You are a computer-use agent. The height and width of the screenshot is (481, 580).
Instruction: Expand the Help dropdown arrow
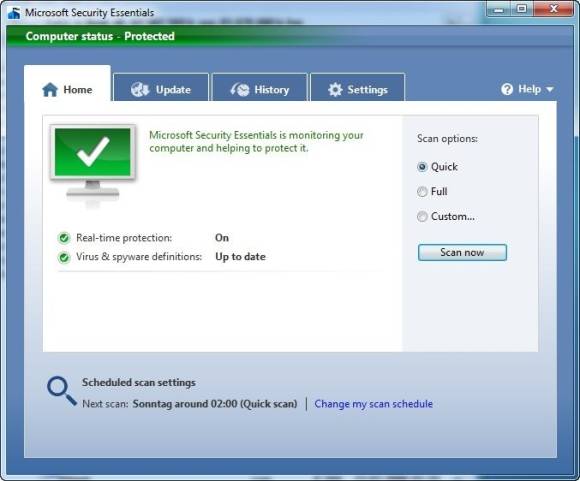pyautogui.click(x=550, y=89)
